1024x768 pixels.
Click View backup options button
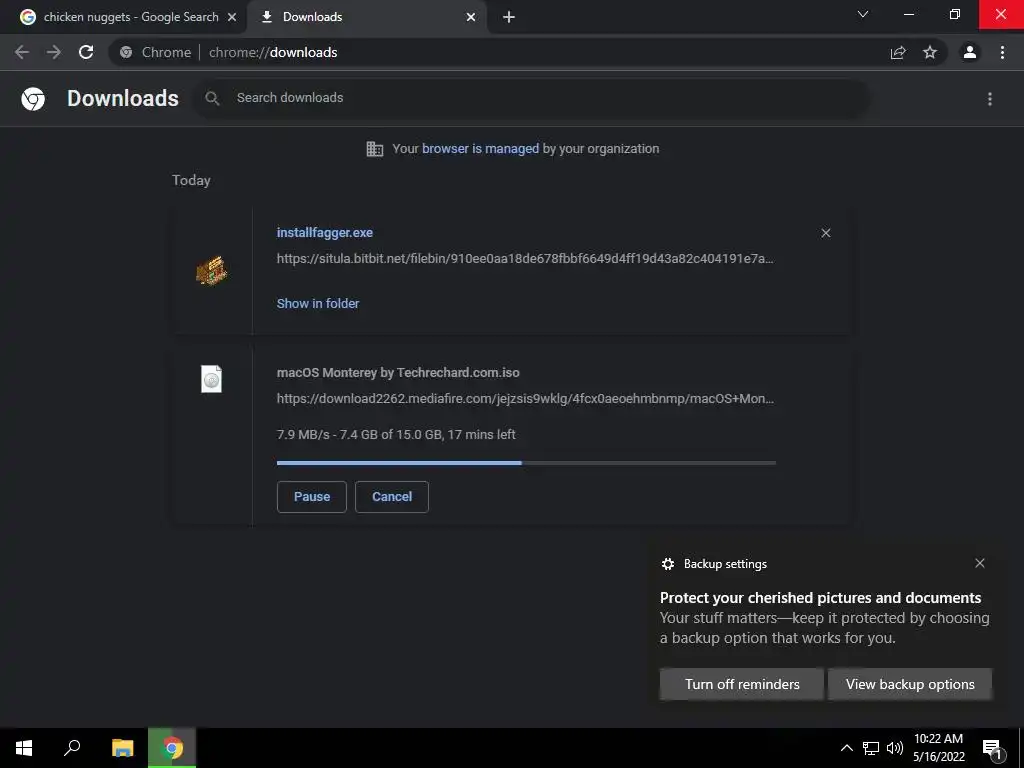[910, 684]
